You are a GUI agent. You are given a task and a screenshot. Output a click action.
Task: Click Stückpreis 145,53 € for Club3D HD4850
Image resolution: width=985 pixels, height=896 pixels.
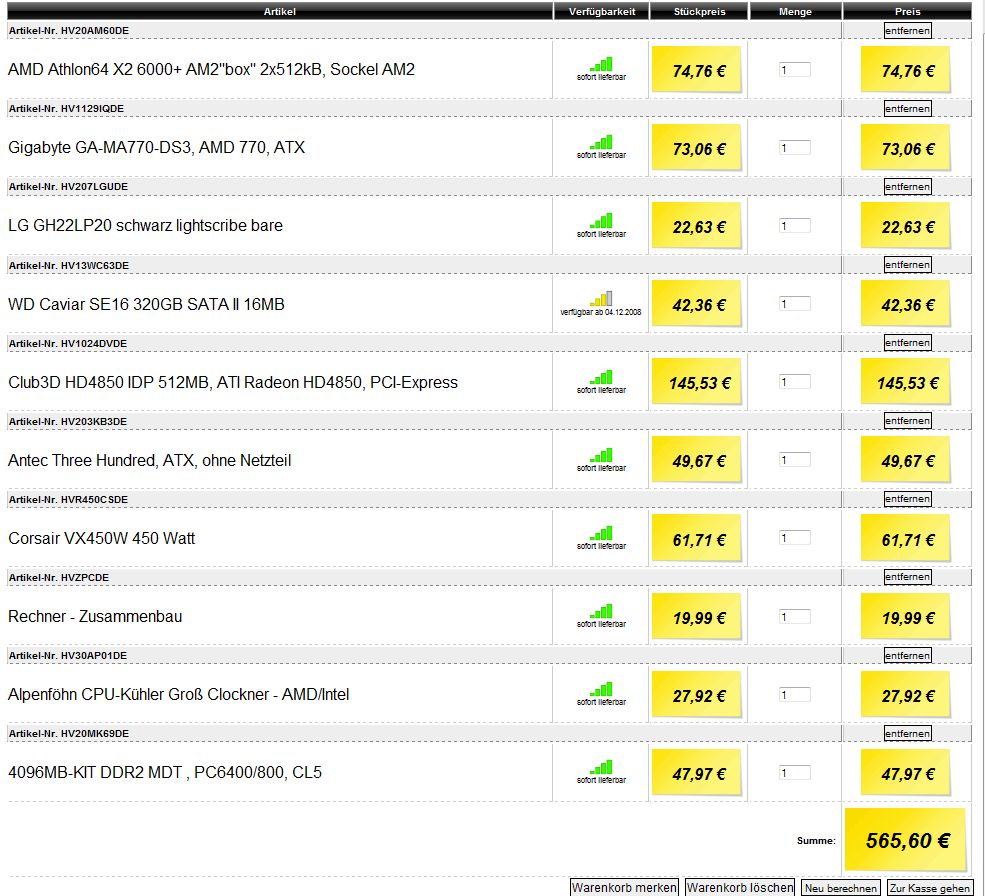(x=697, y=382)
